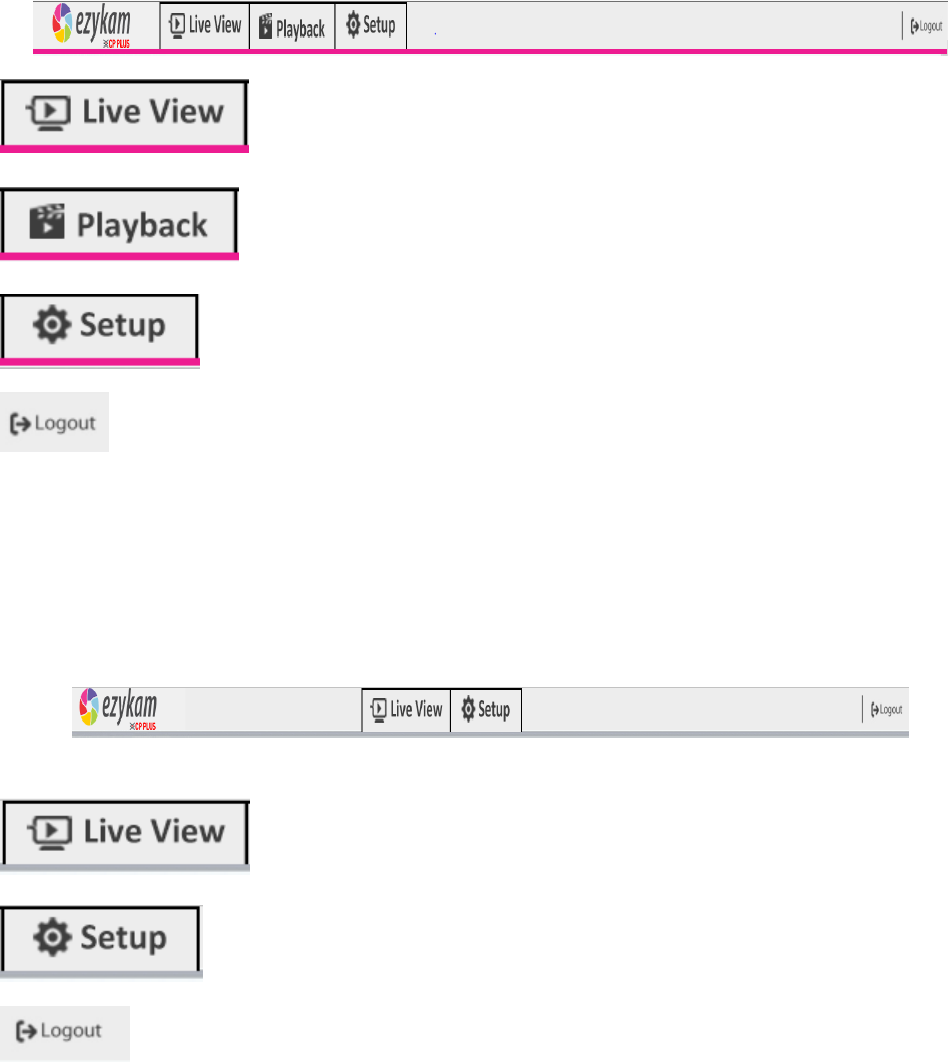Viewport: 948px width, 1062px height.
Task: Click the ezykam logo in gray-underlined navbar
Action: click(x=118, y=708)
